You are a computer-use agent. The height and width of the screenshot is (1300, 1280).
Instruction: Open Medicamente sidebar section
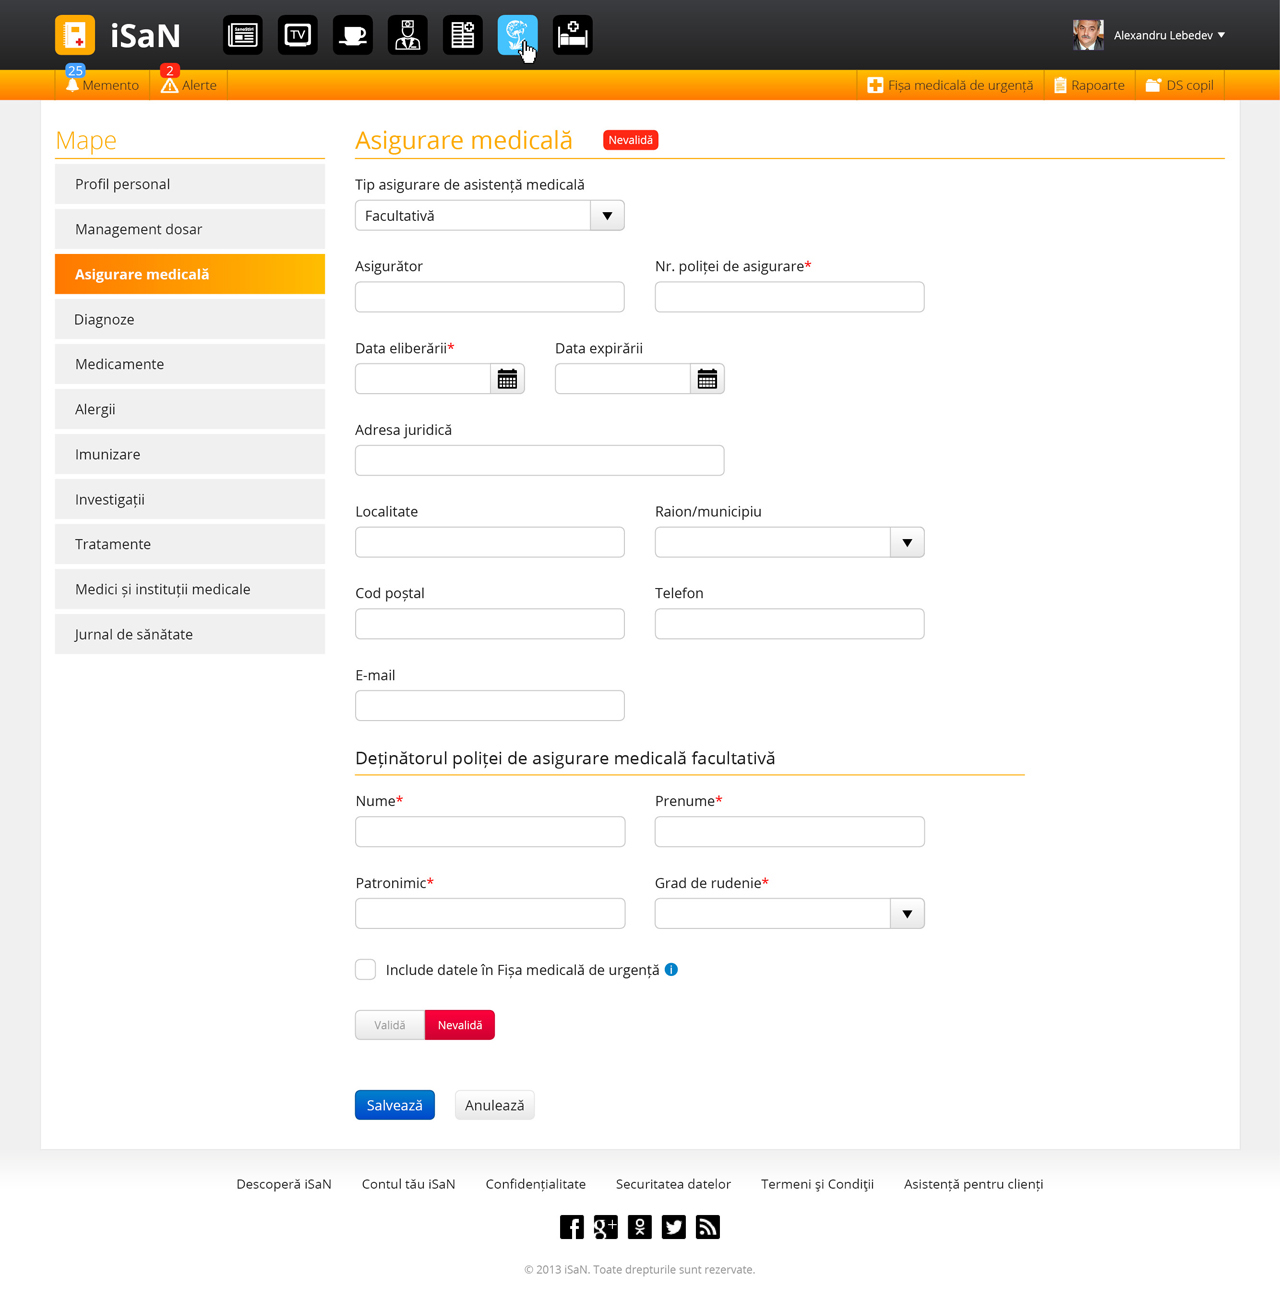click(190, 364)
